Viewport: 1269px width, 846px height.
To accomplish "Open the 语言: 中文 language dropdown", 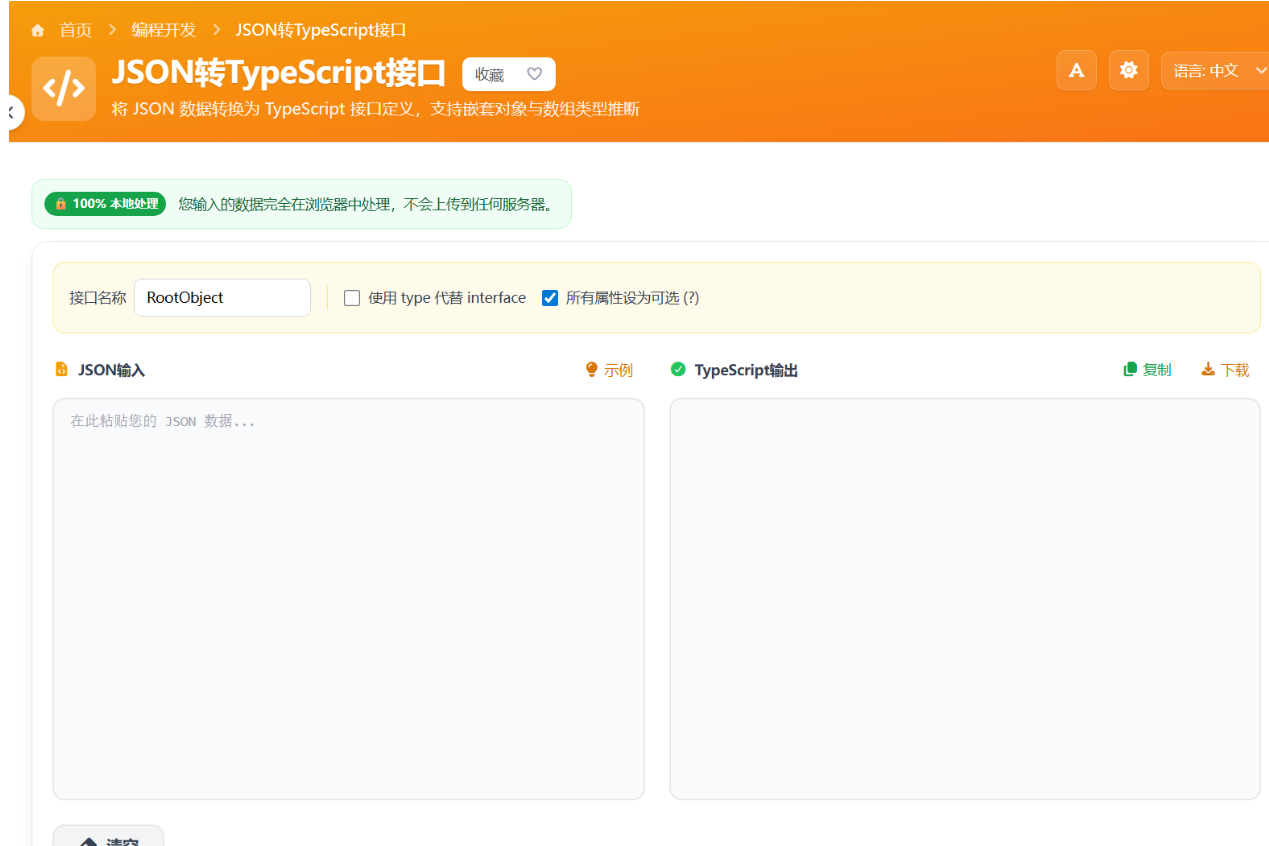I will click(x=1216, y=70).
